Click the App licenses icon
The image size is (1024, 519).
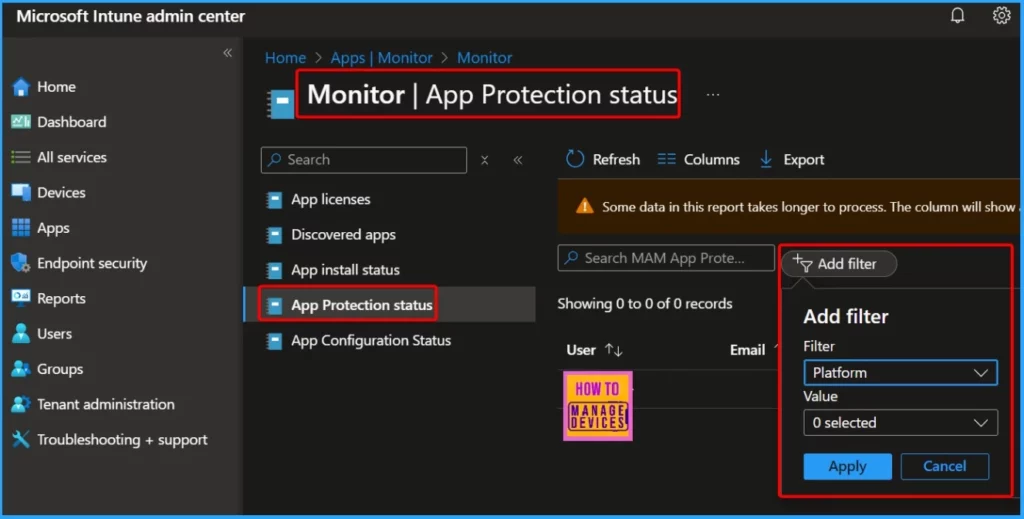point(274,199)
